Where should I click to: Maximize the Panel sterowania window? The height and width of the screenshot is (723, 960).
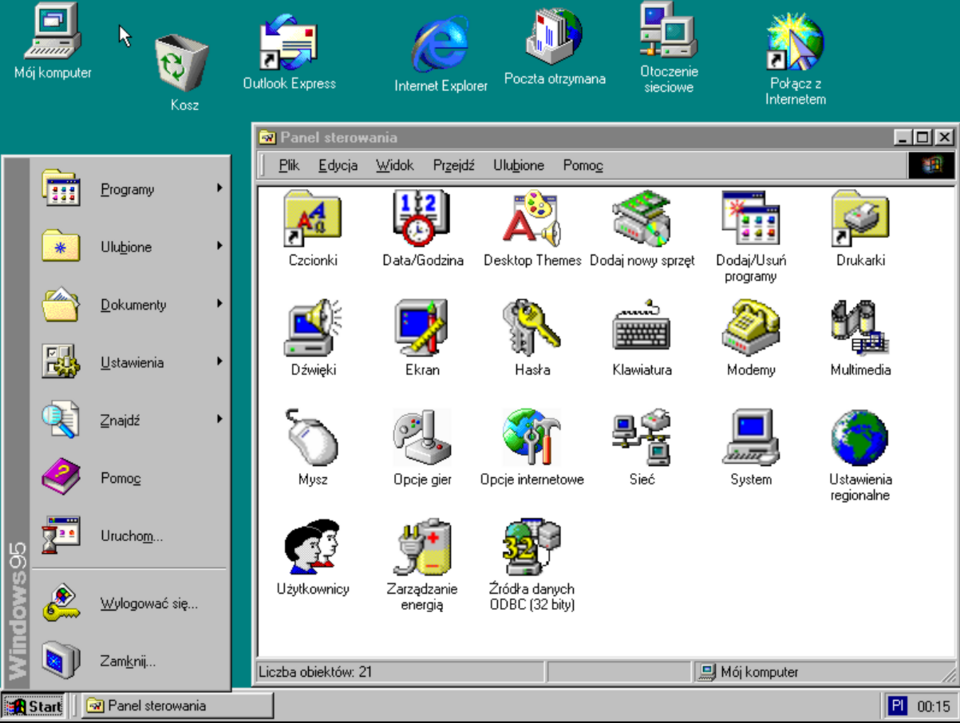click(x=922, y=137)
